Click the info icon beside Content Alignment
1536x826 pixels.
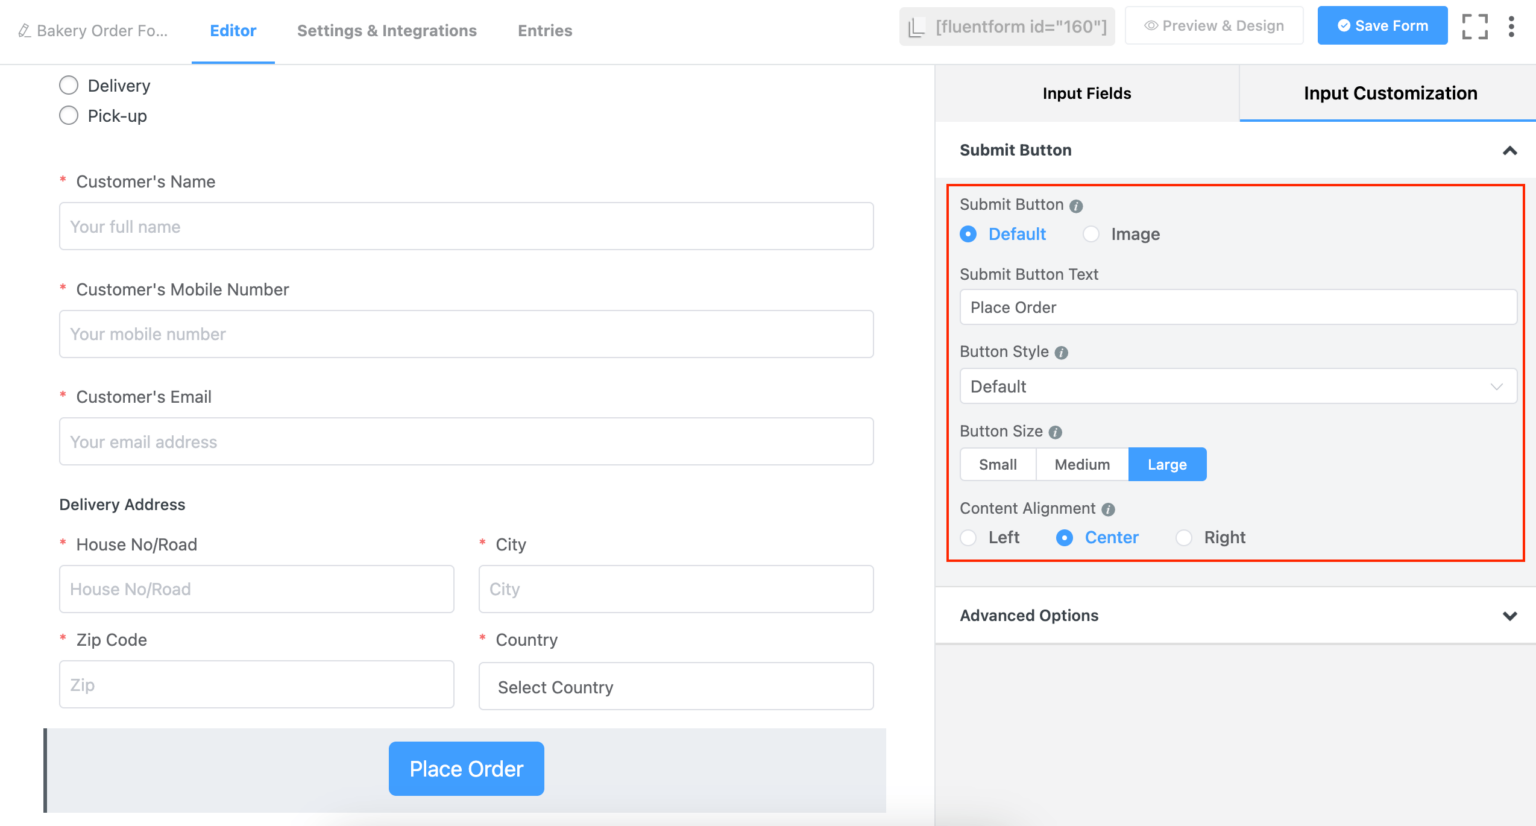[1107, 509]
